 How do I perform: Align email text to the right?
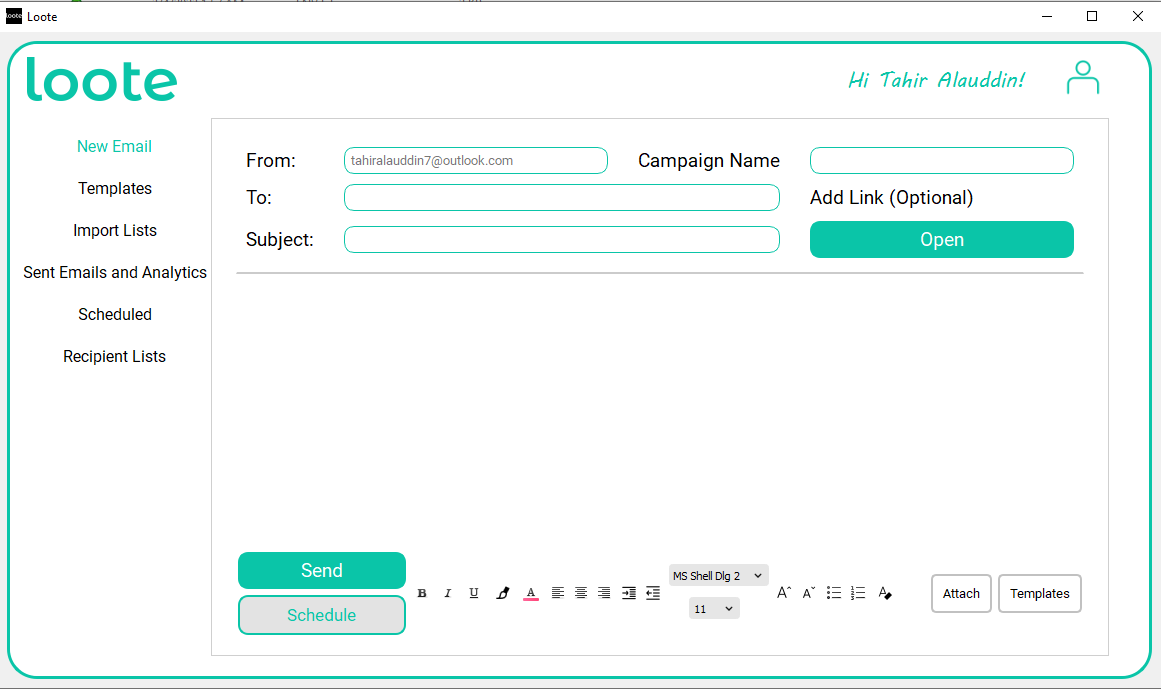coord(604,593)
